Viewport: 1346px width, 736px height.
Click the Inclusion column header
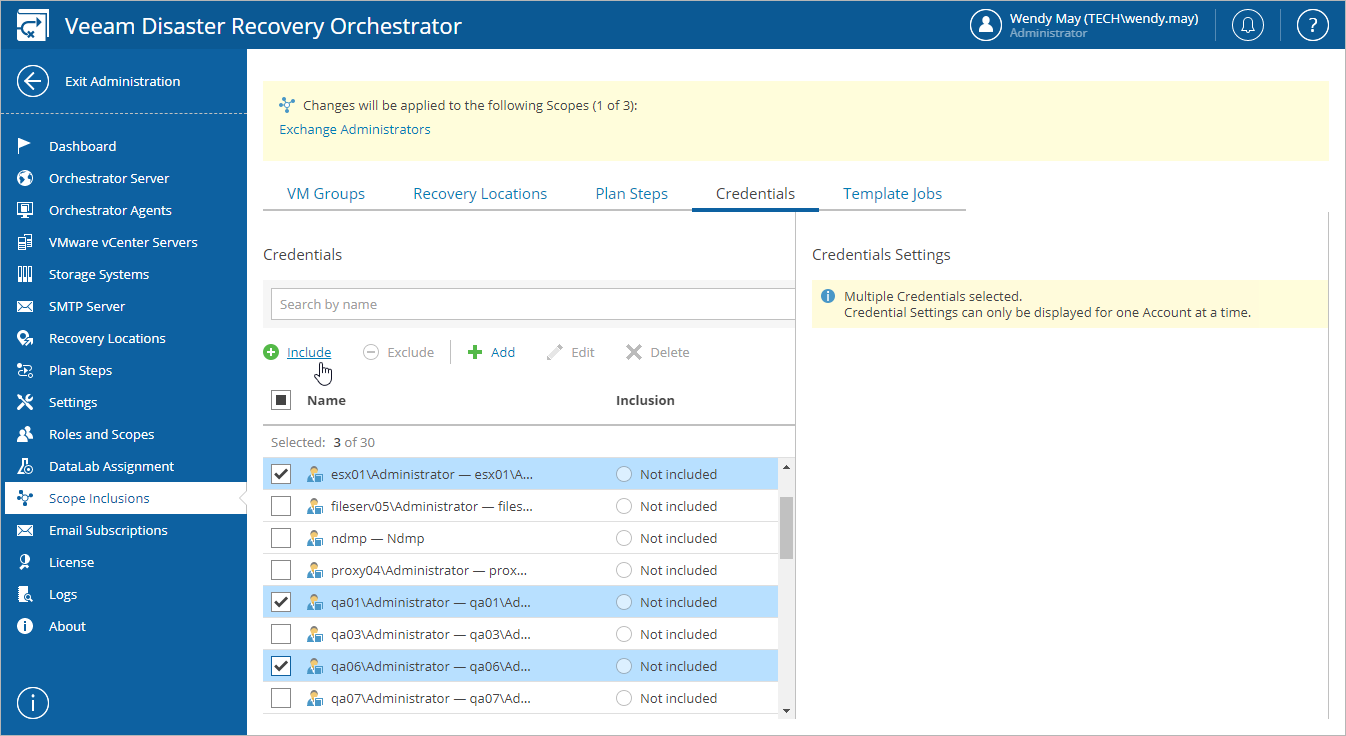click(645, 400)
